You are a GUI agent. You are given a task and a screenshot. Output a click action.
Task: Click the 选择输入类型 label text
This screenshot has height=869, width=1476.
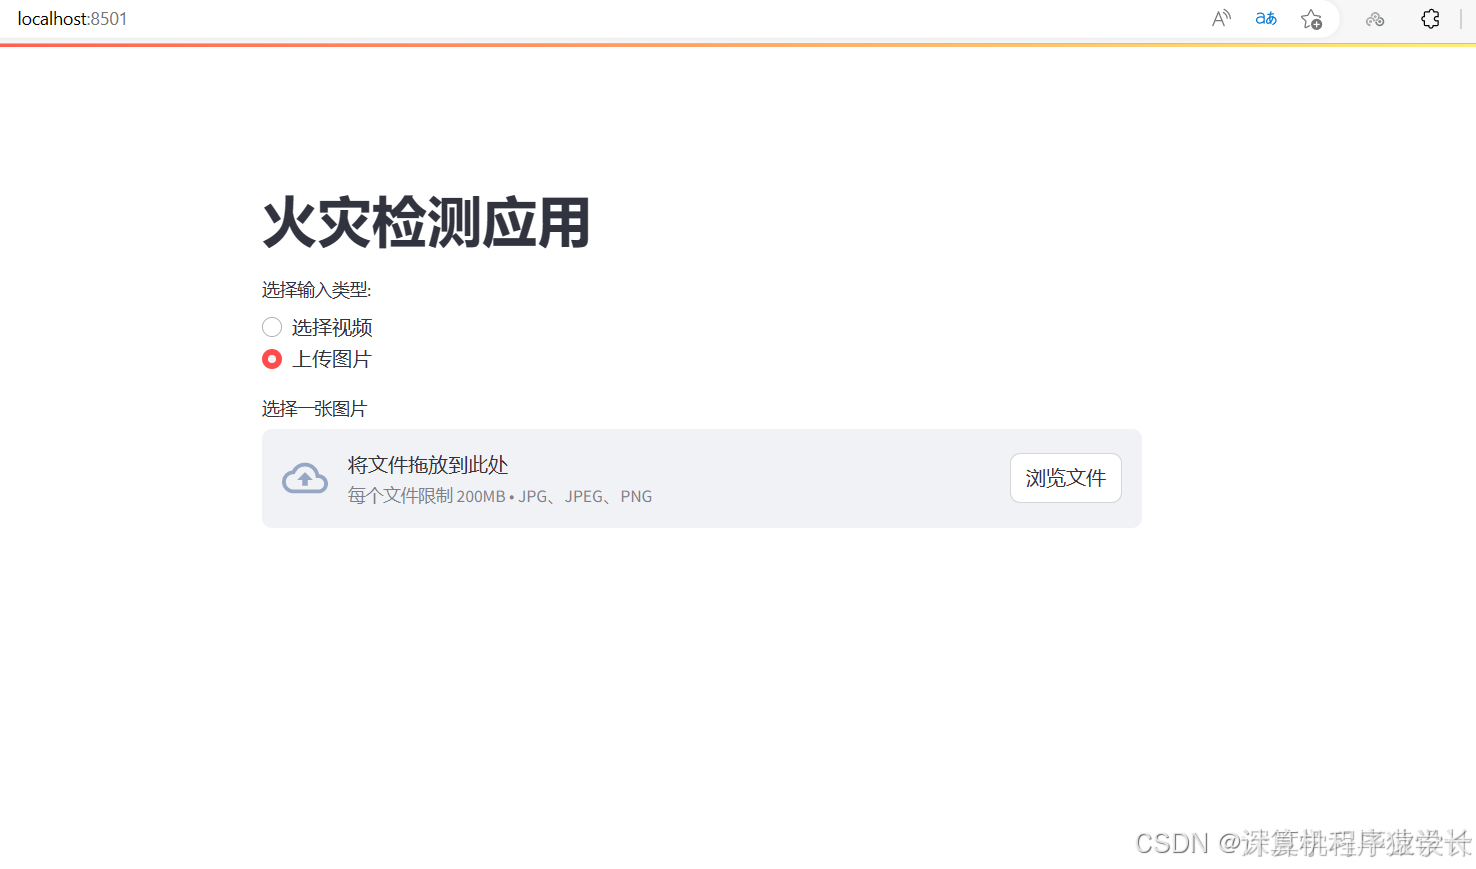(315, 289)
